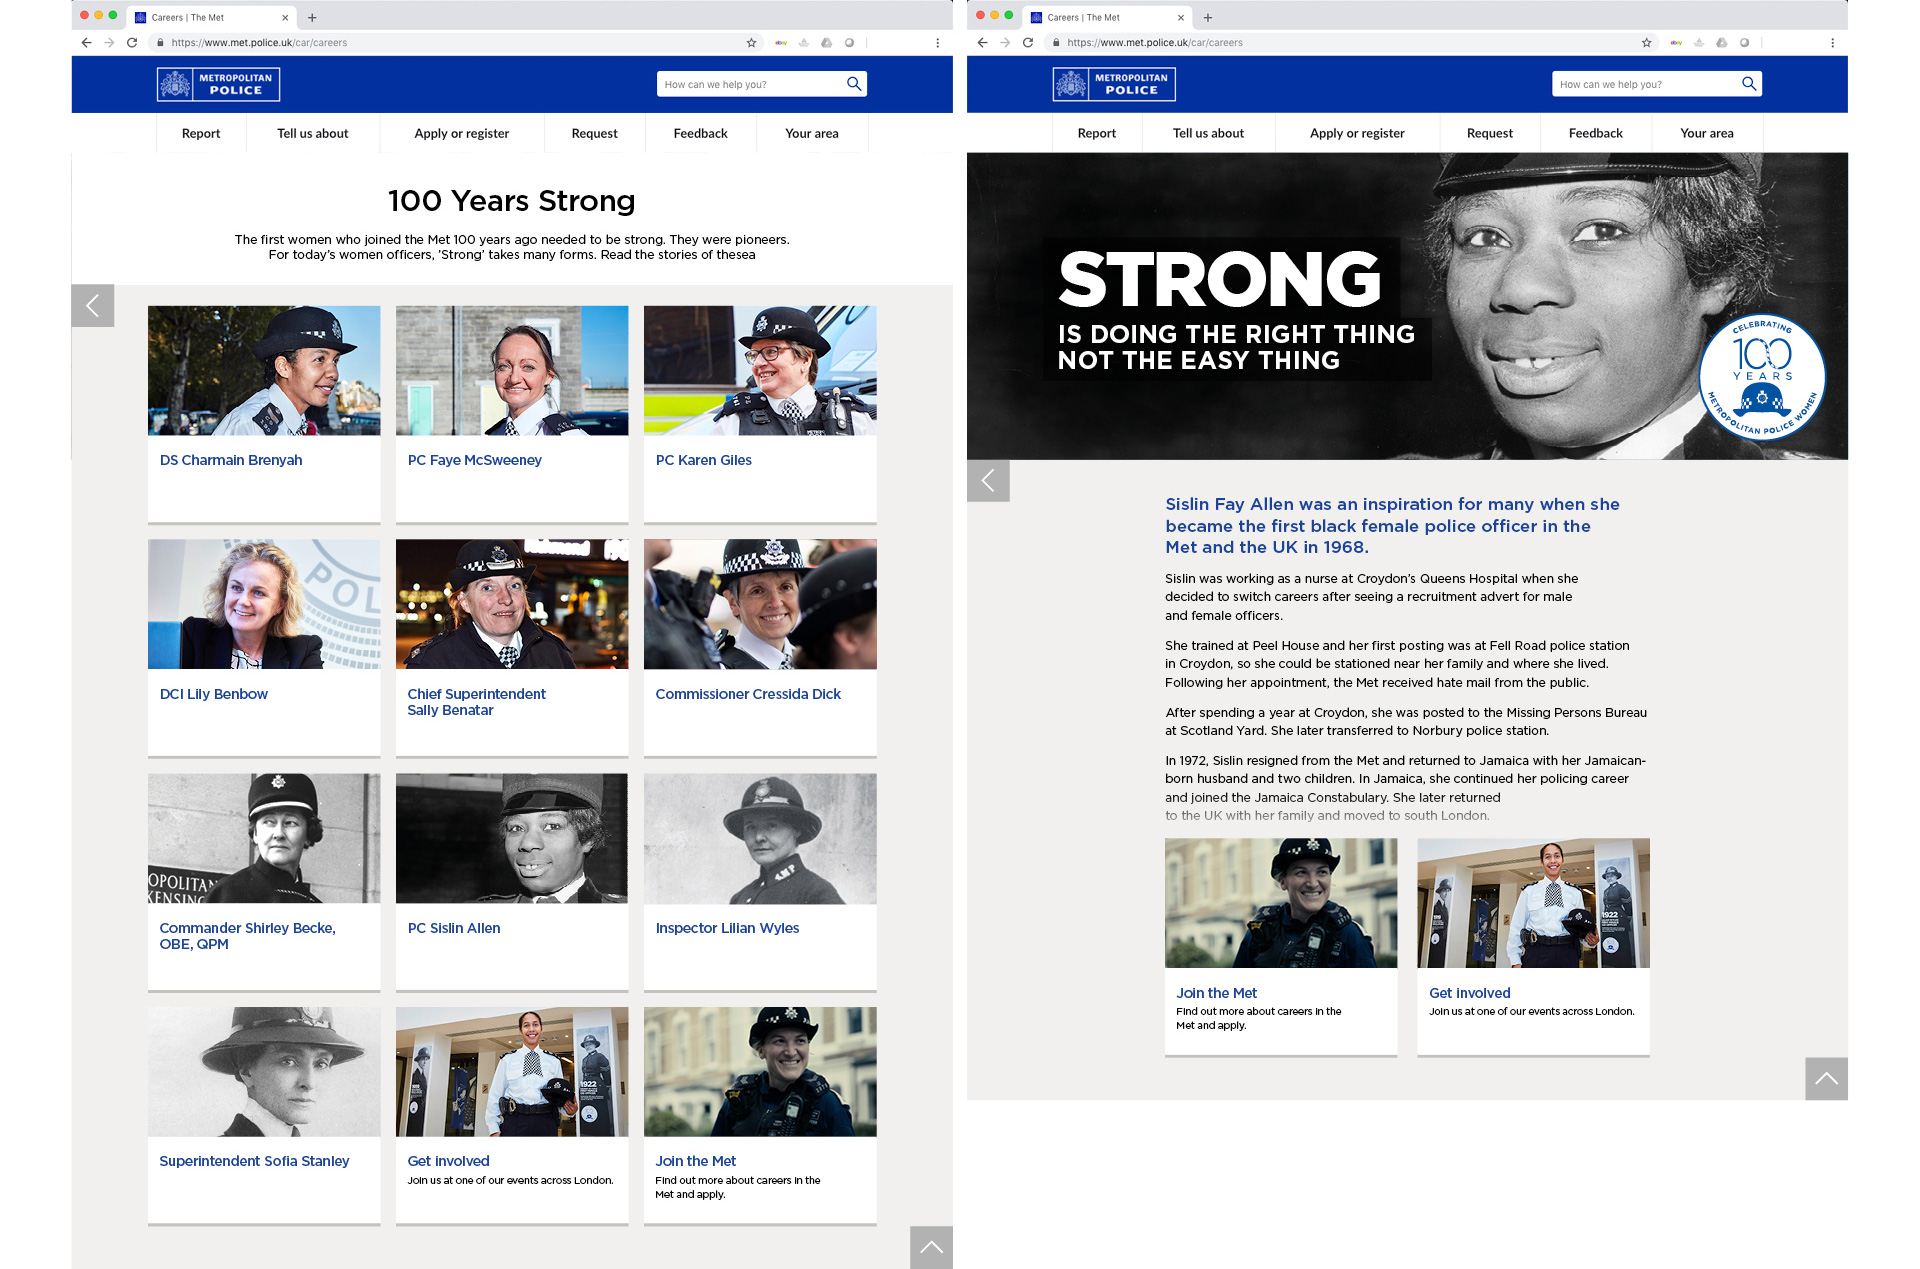Go back using right window's browser back arrow
Image resolution: width=1920 pixels, height=1269 pixels.
(x=982, y=43)
